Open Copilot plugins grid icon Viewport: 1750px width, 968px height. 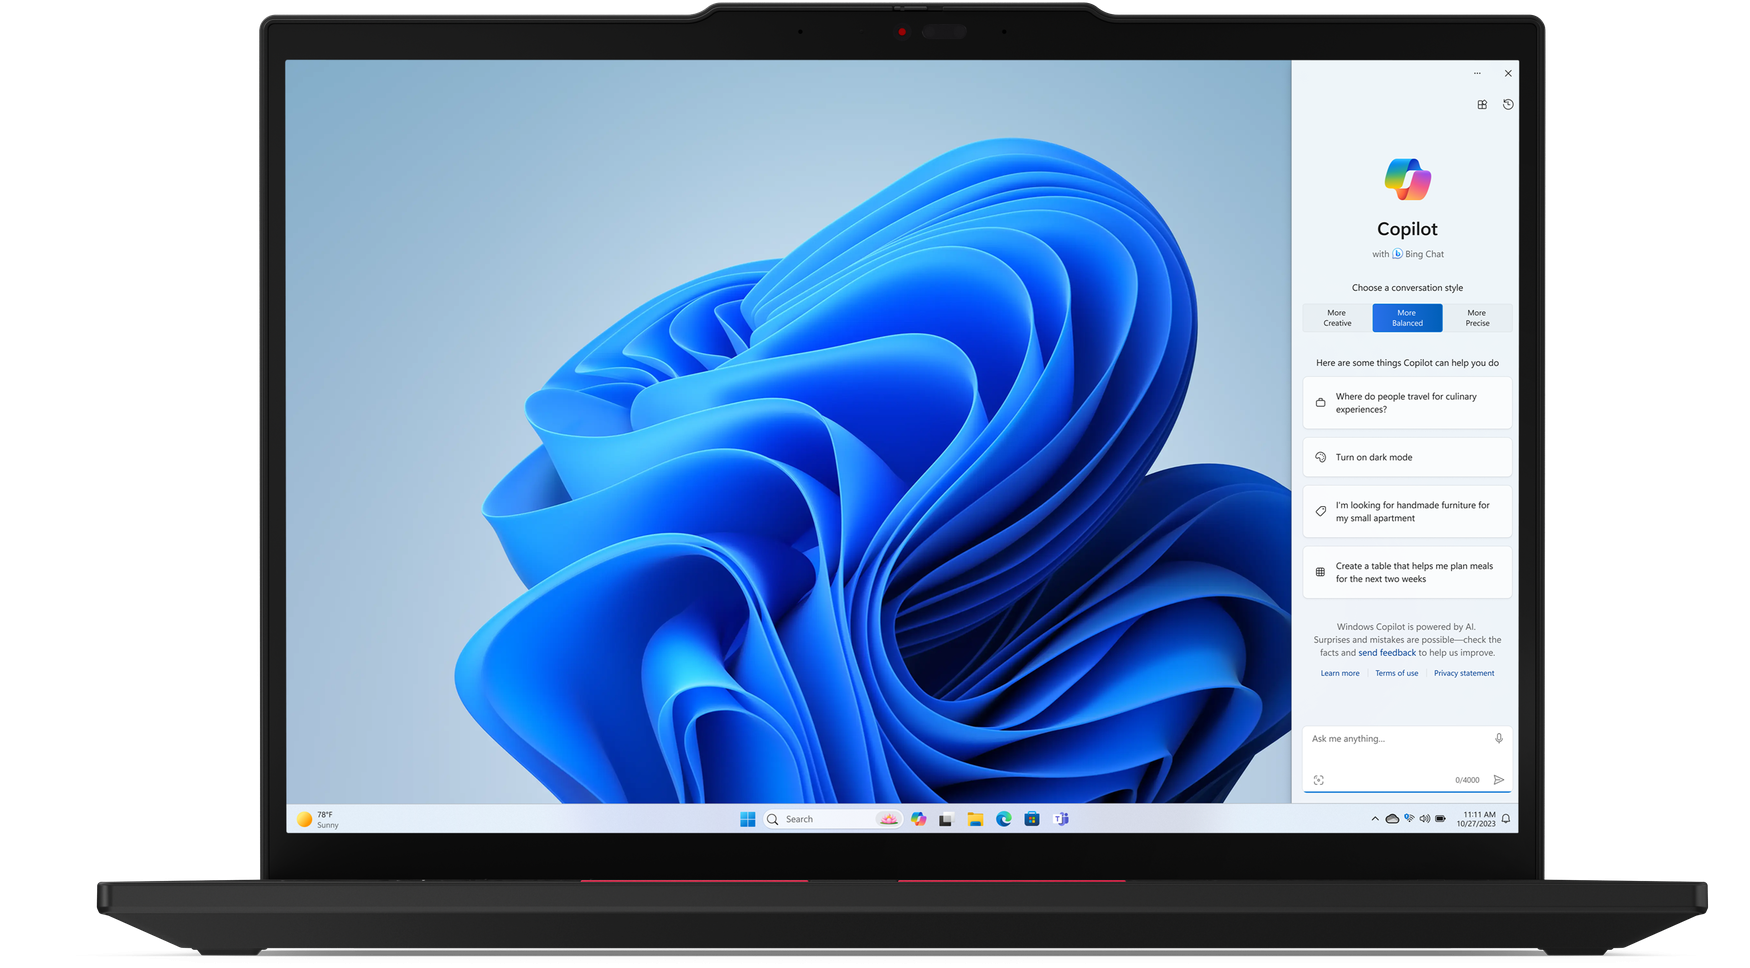1482,104
